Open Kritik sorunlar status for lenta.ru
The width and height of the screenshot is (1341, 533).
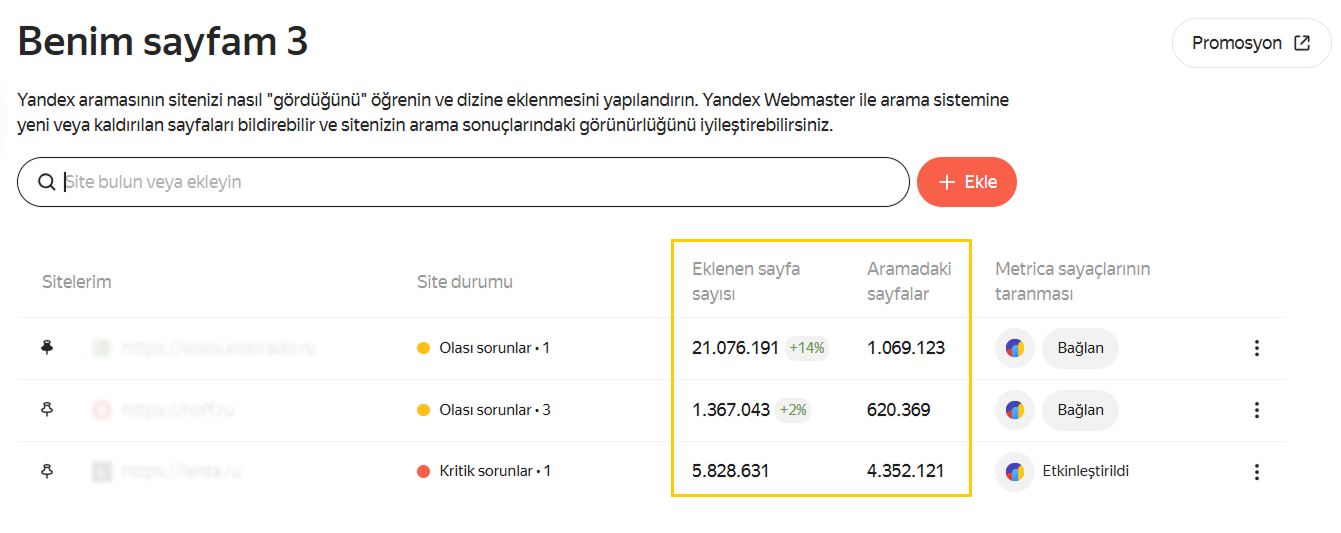coord(484,471)
